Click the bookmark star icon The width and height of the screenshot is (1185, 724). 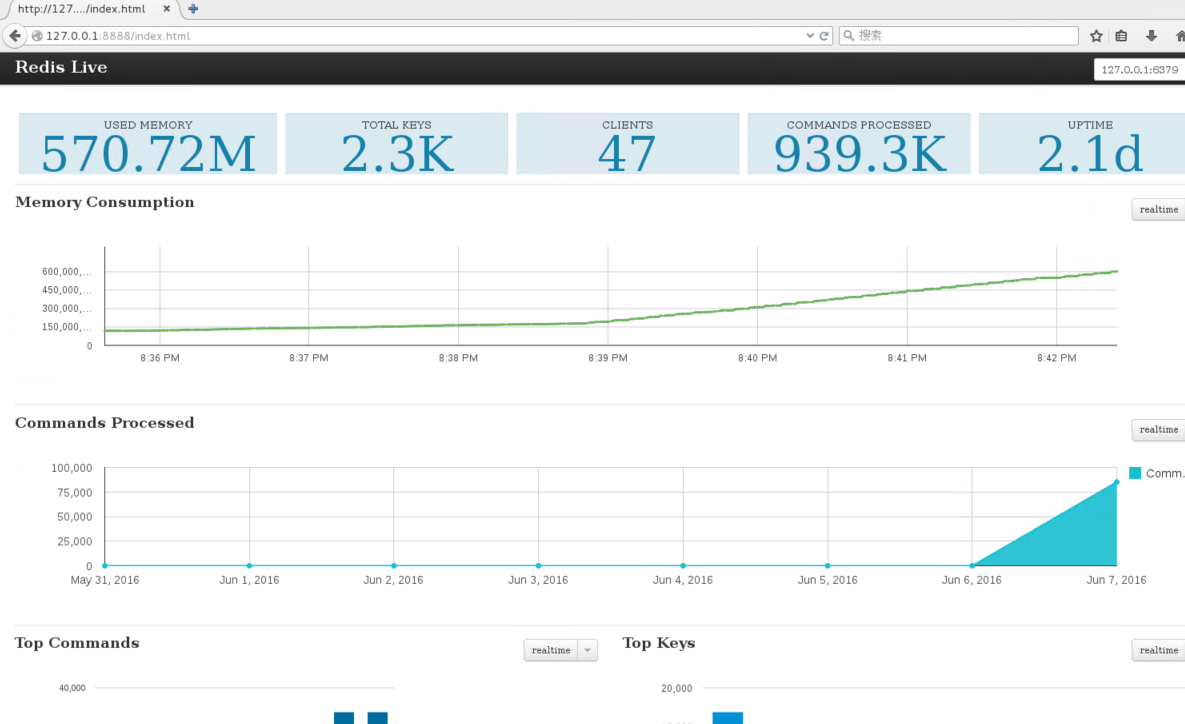click(1096, 36)
